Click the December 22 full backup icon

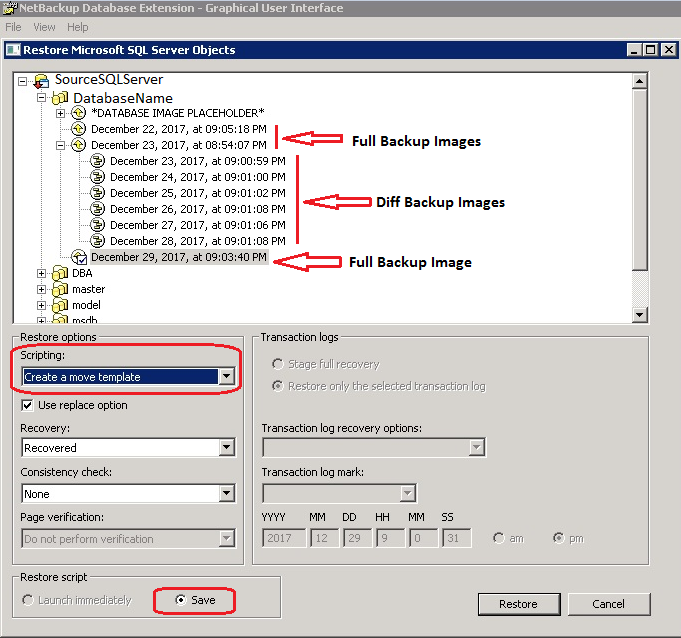pos(79,129)
